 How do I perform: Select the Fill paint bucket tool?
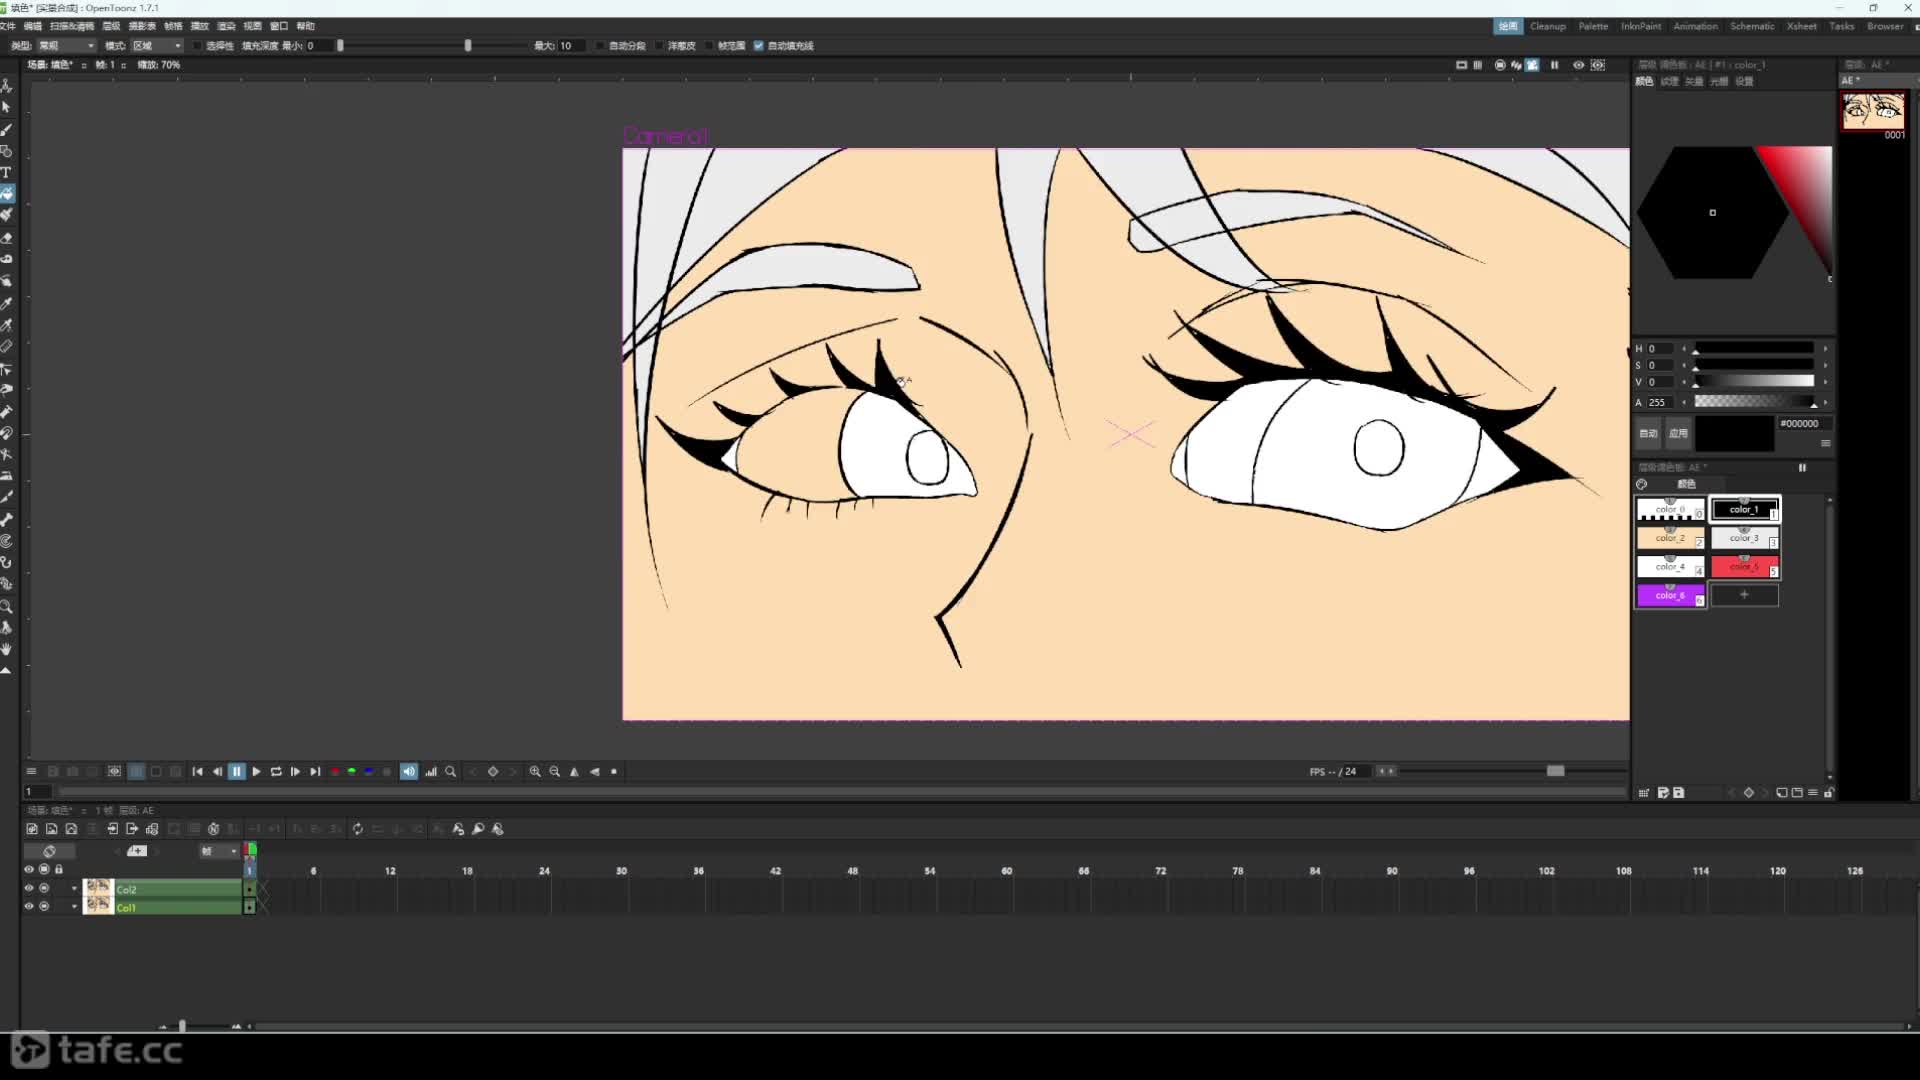(6, 194)
